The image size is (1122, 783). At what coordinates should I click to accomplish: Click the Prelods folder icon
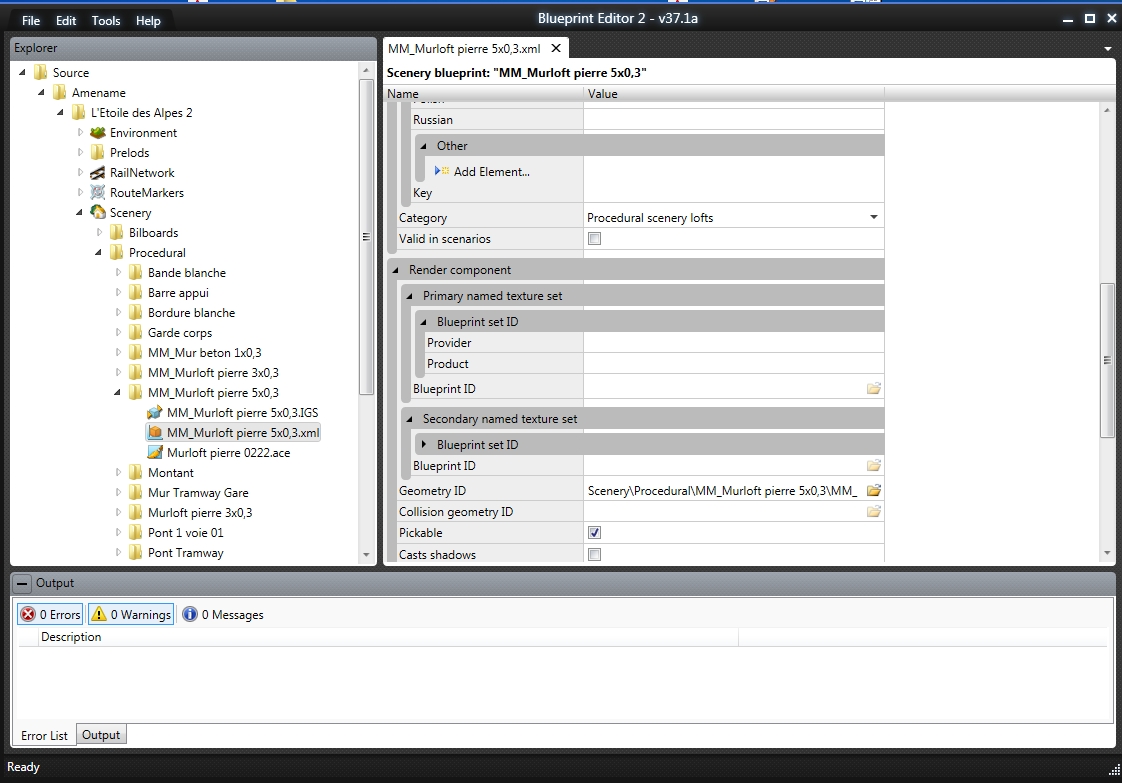click(x=98, y=152)
